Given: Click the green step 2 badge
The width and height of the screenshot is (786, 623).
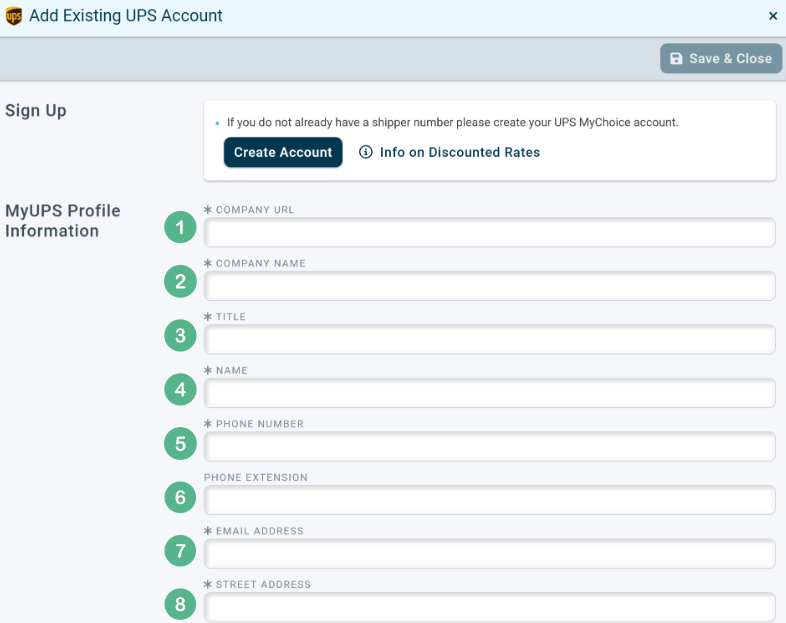Looking at the screenshot, I should (x=180, y=281).
